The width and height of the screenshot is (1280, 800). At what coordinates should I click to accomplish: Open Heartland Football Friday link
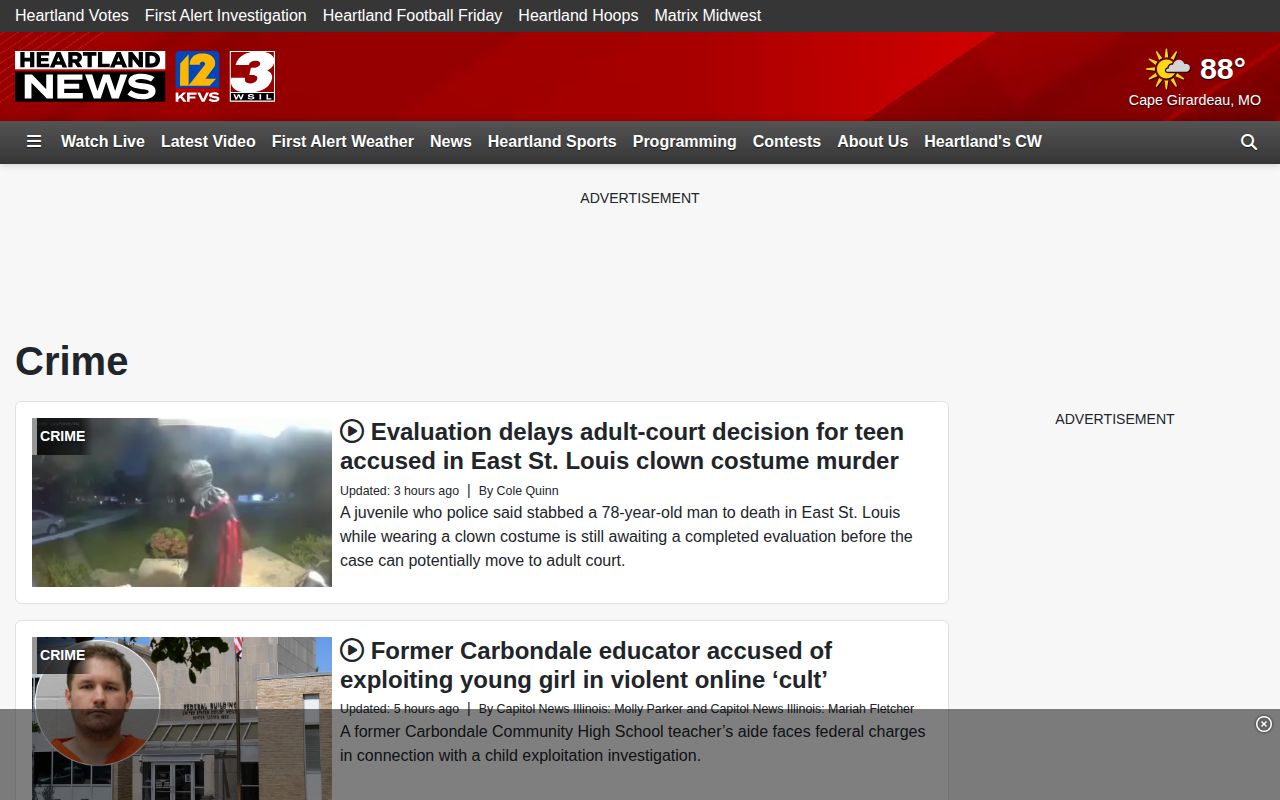[x=412, y=16]
